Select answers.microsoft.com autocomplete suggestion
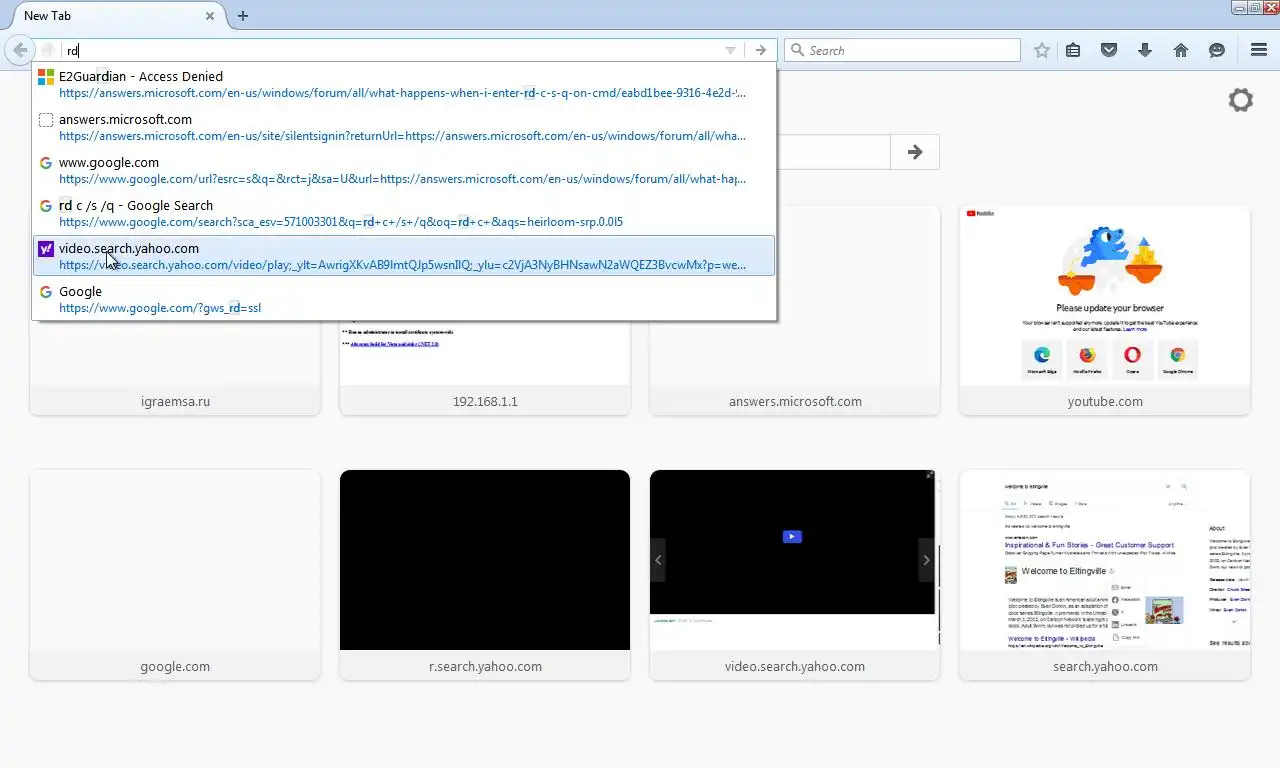 coord(404,127)
